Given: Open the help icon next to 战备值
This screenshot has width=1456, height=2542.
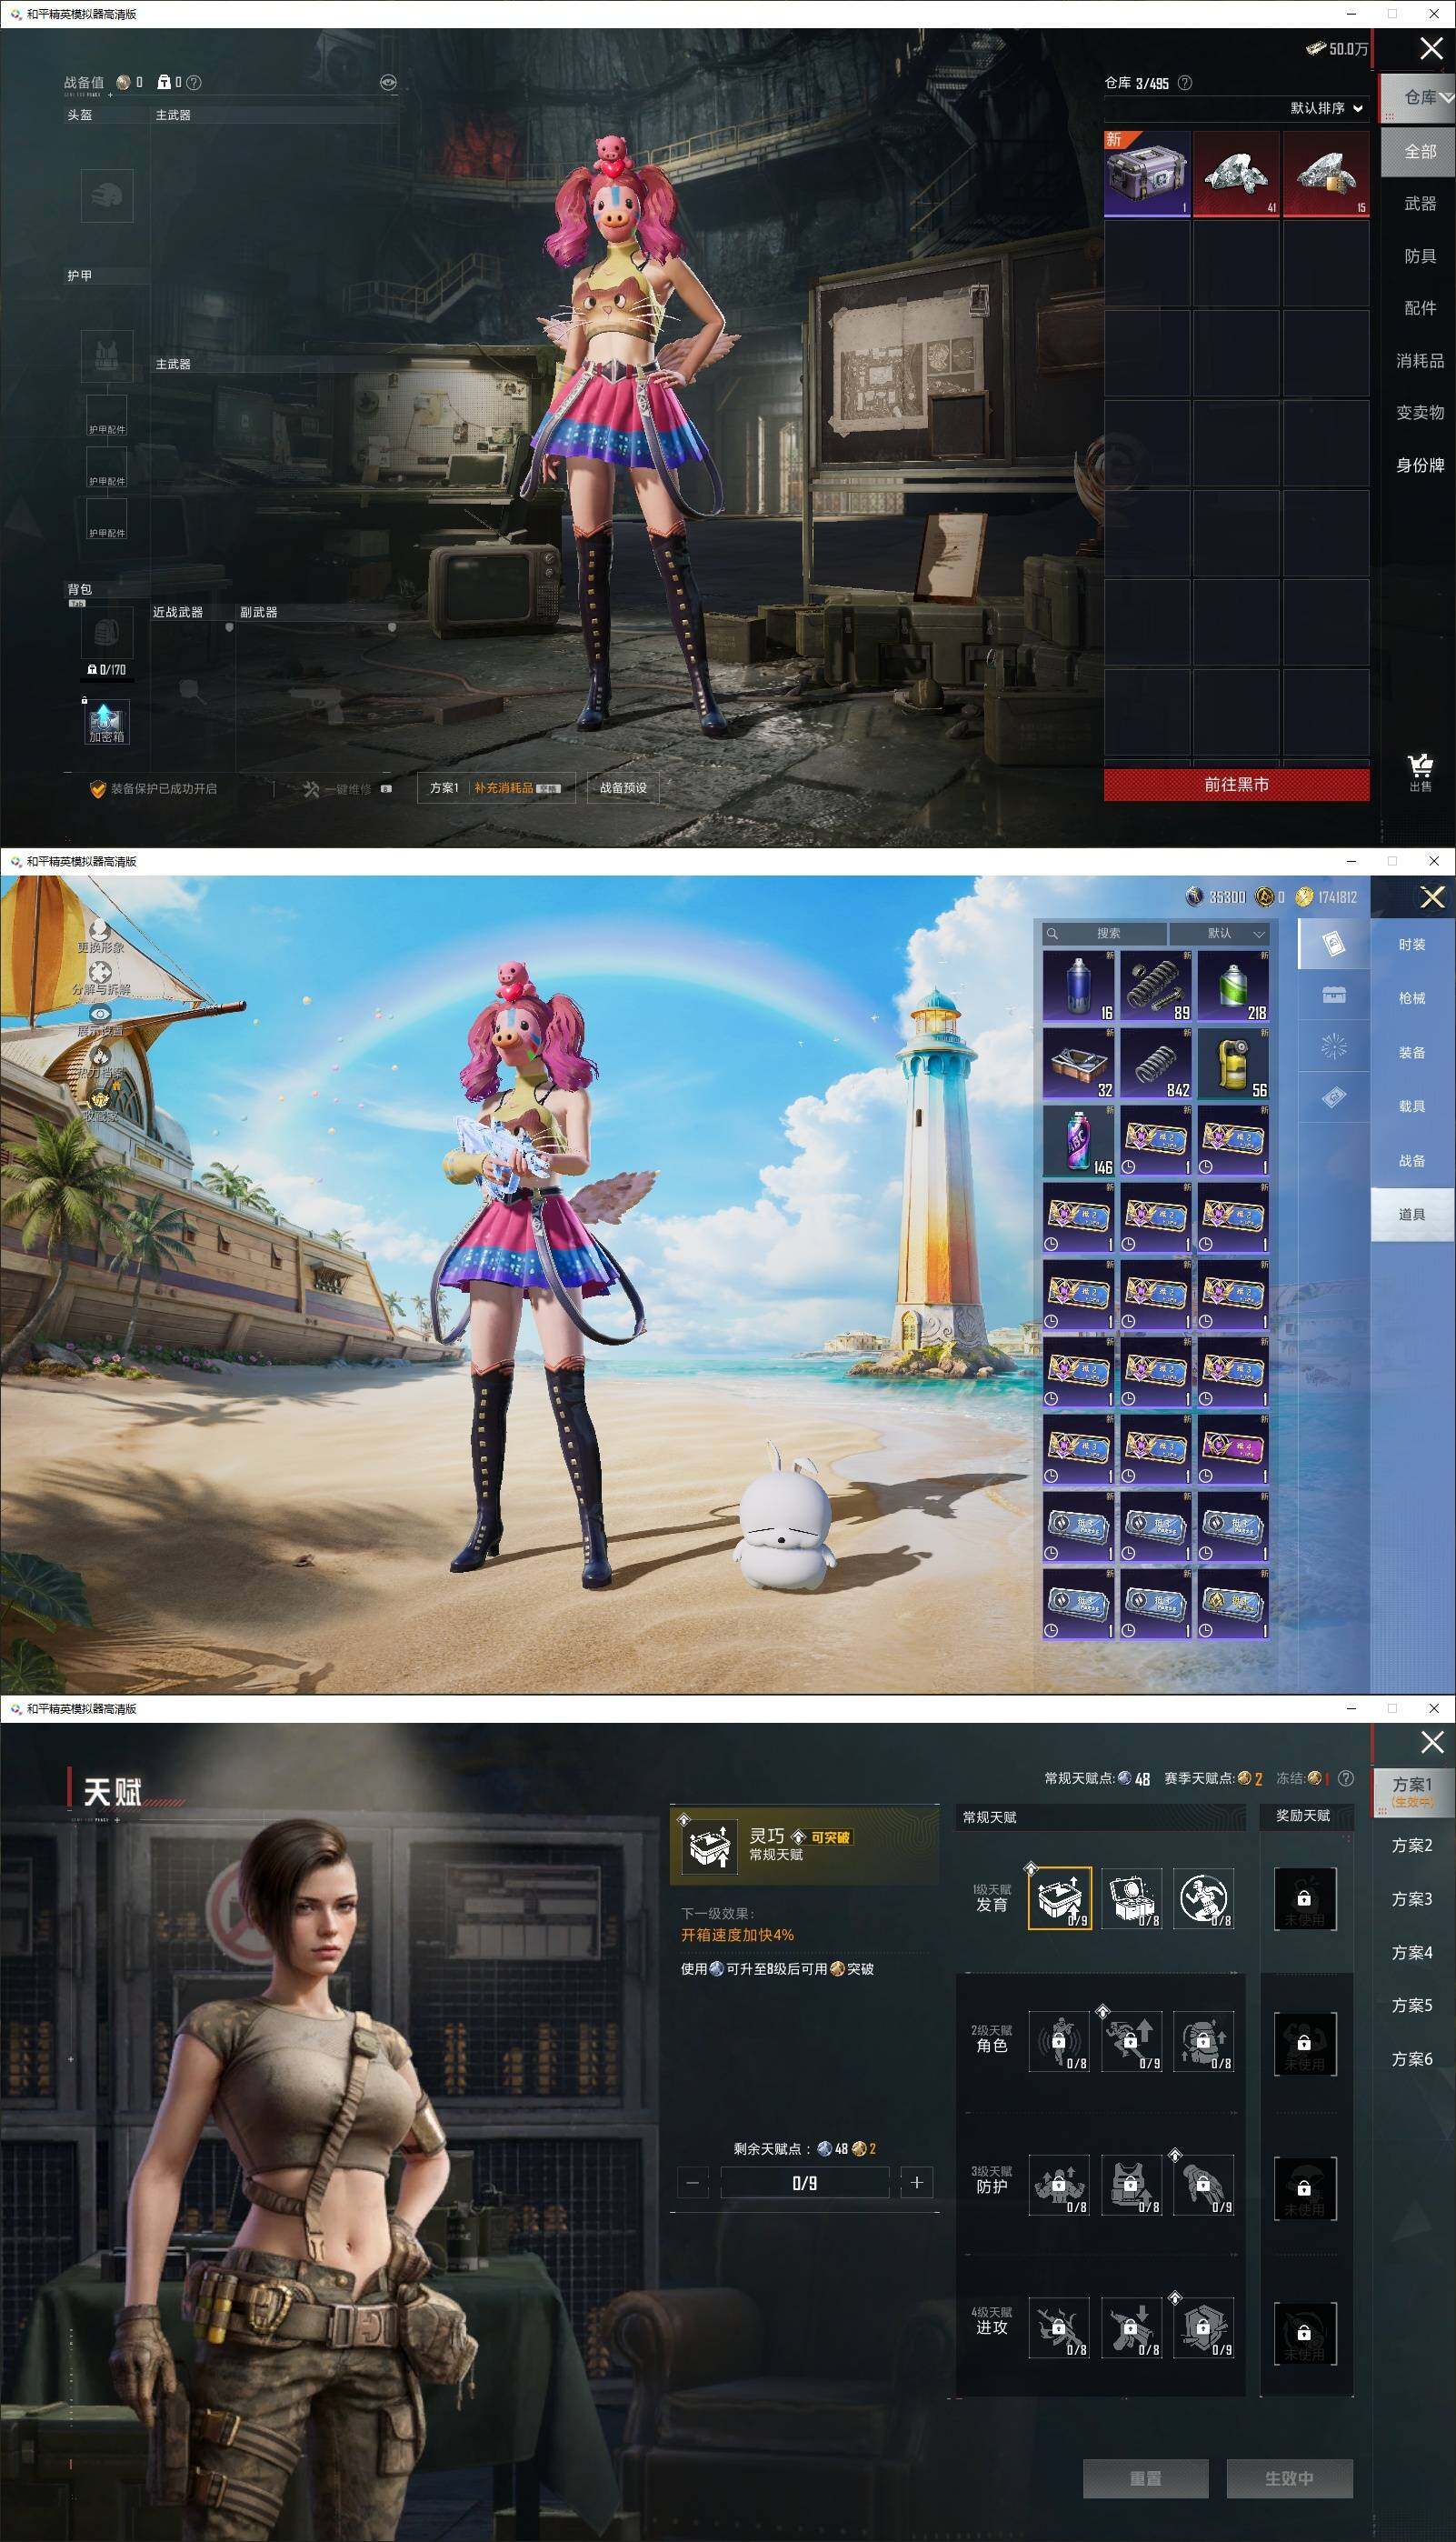Looking at the screenshot, I should tap(194, 83).
